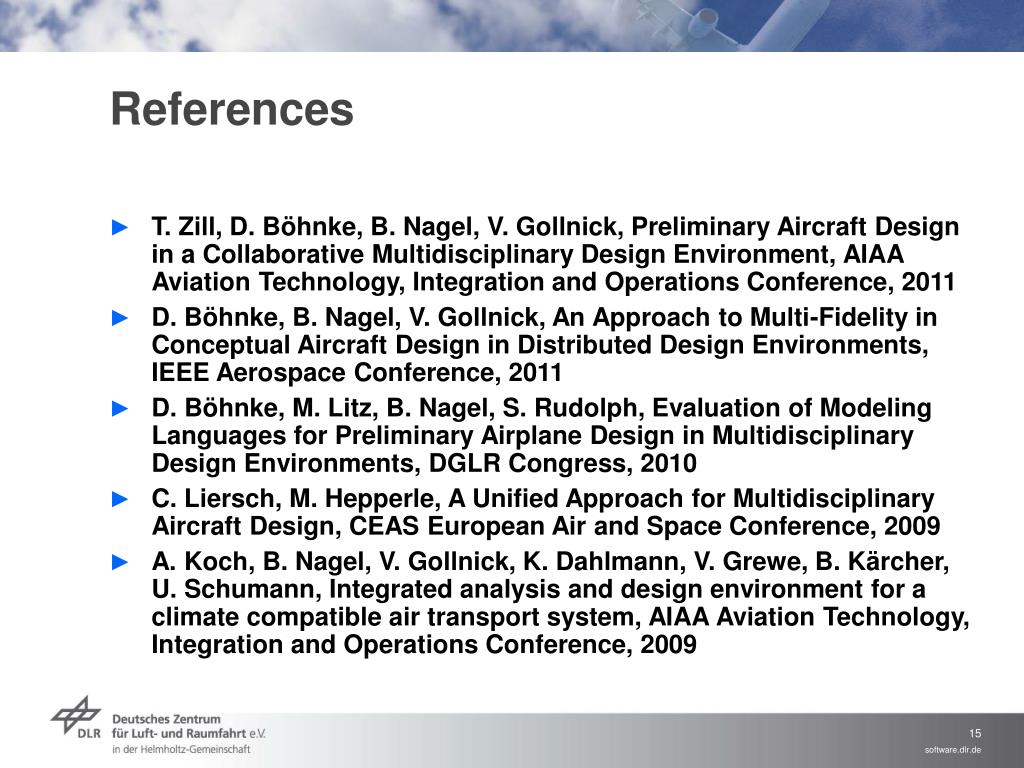Click 'in der Helmholtz-Gemeinschaft' footer text
Screen dimensions: 1024x768
181,750
